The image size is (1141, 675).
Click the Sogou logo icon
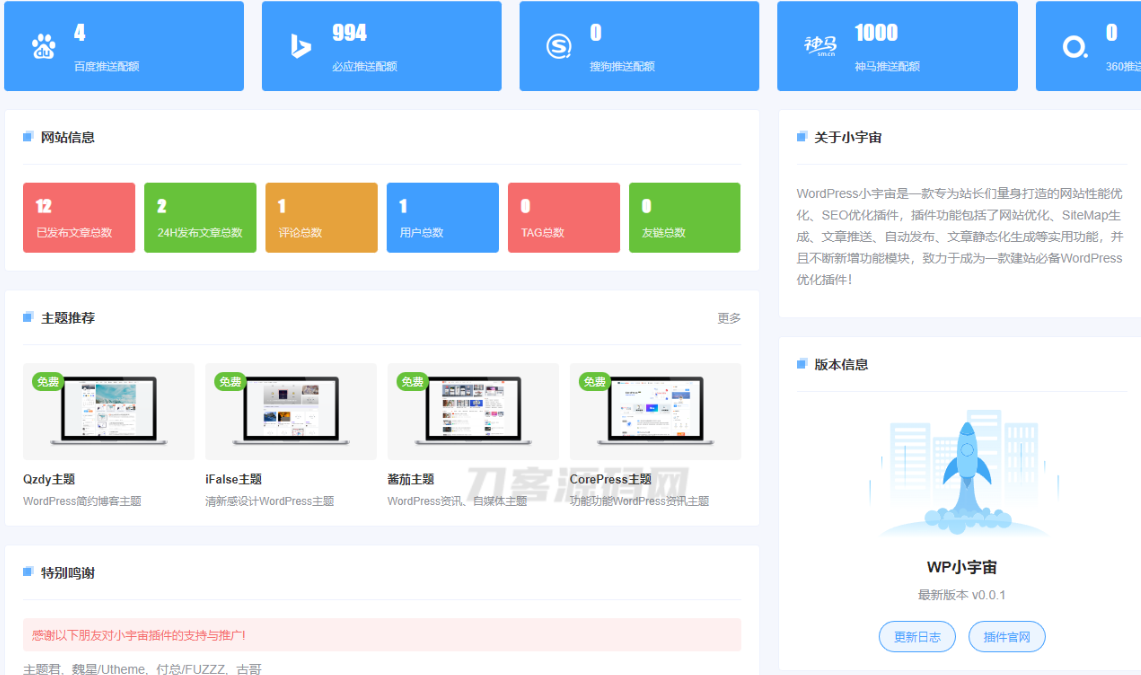pyautogui.click(x=559, y=47)
